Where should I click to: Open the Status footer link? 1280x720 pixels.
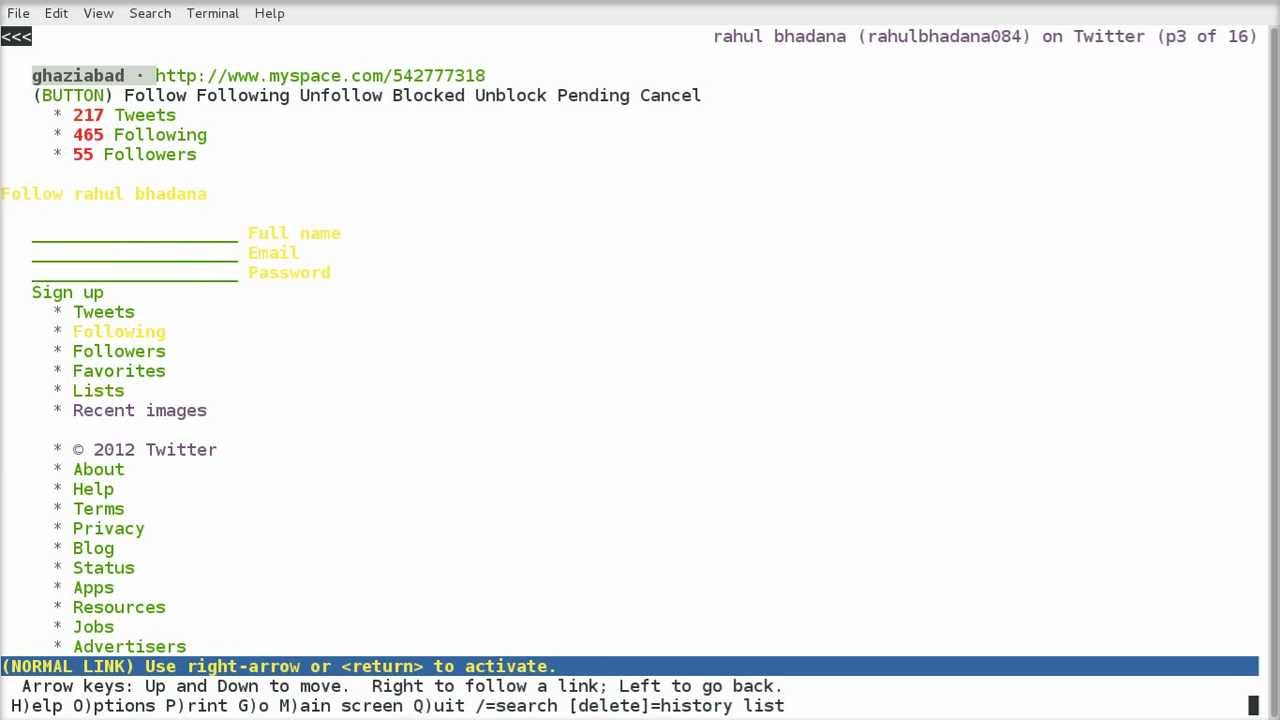click(103, 568)
